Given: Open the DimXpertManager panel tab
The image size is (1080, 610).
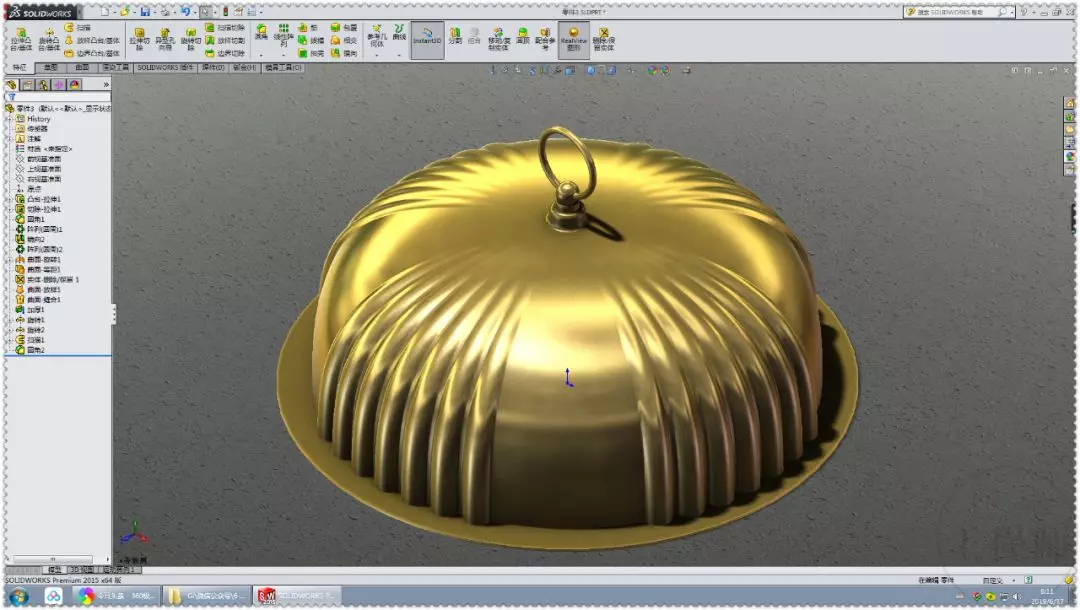Looking at the screenshot, I should tap(59, 85).
